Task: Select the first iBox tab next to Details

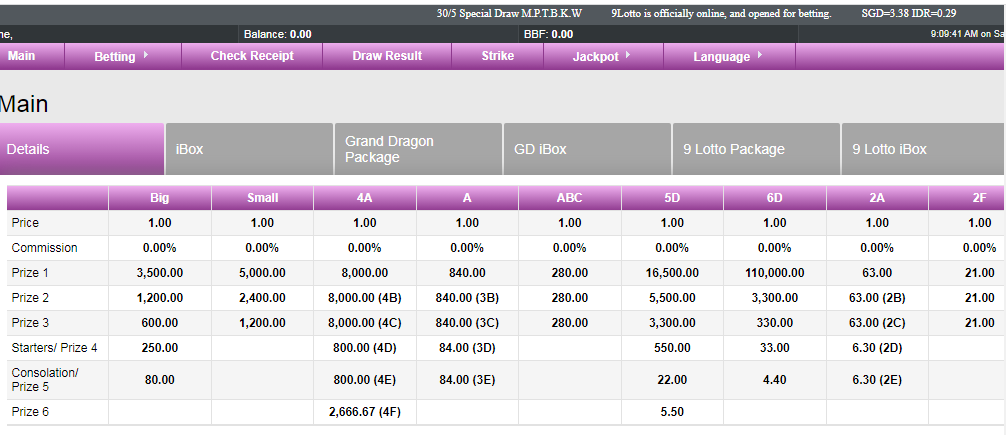Action: tap(249, 149)
